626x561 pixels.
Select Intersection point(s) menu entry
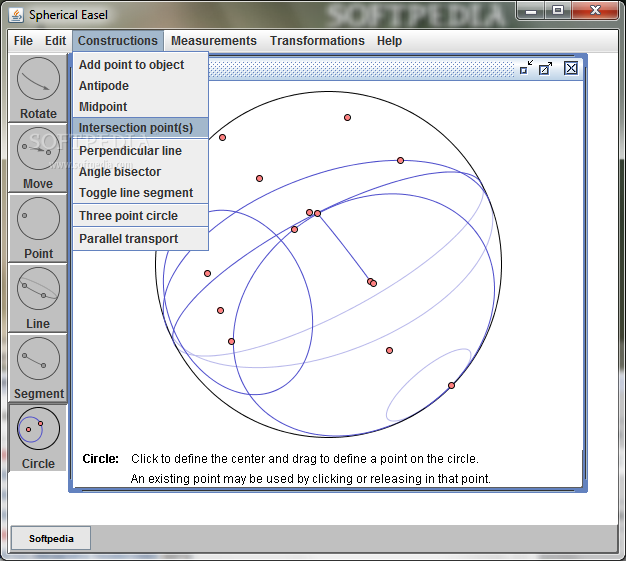141,128
